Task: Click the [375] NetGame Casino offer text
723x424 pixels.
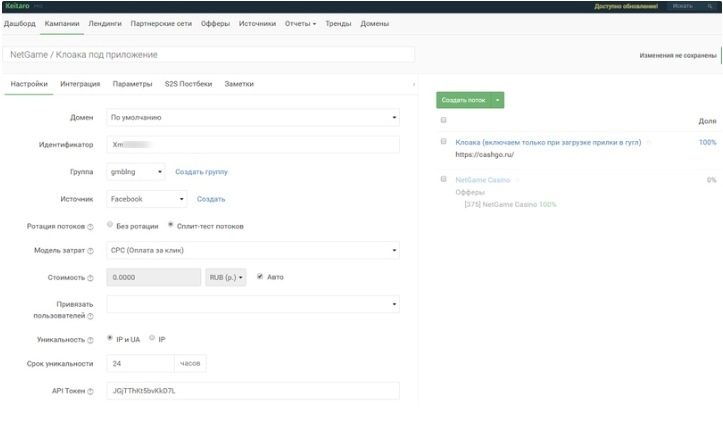Action: 501,205
